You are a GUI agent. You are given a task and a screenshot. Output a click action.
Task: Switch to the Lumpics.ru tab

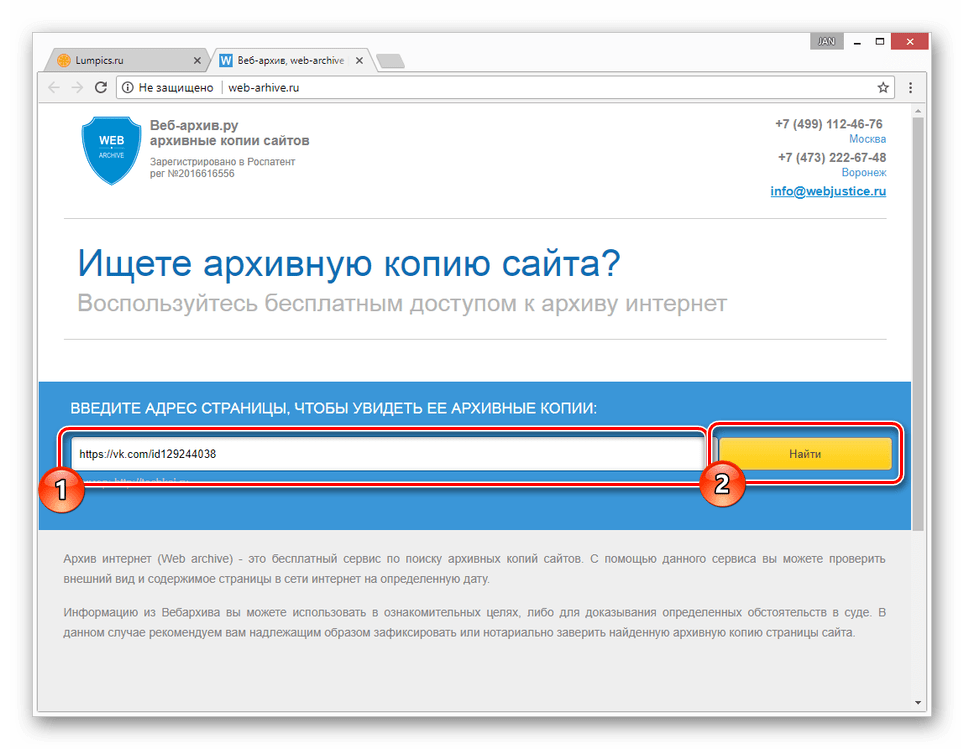(x=120, y=61)
